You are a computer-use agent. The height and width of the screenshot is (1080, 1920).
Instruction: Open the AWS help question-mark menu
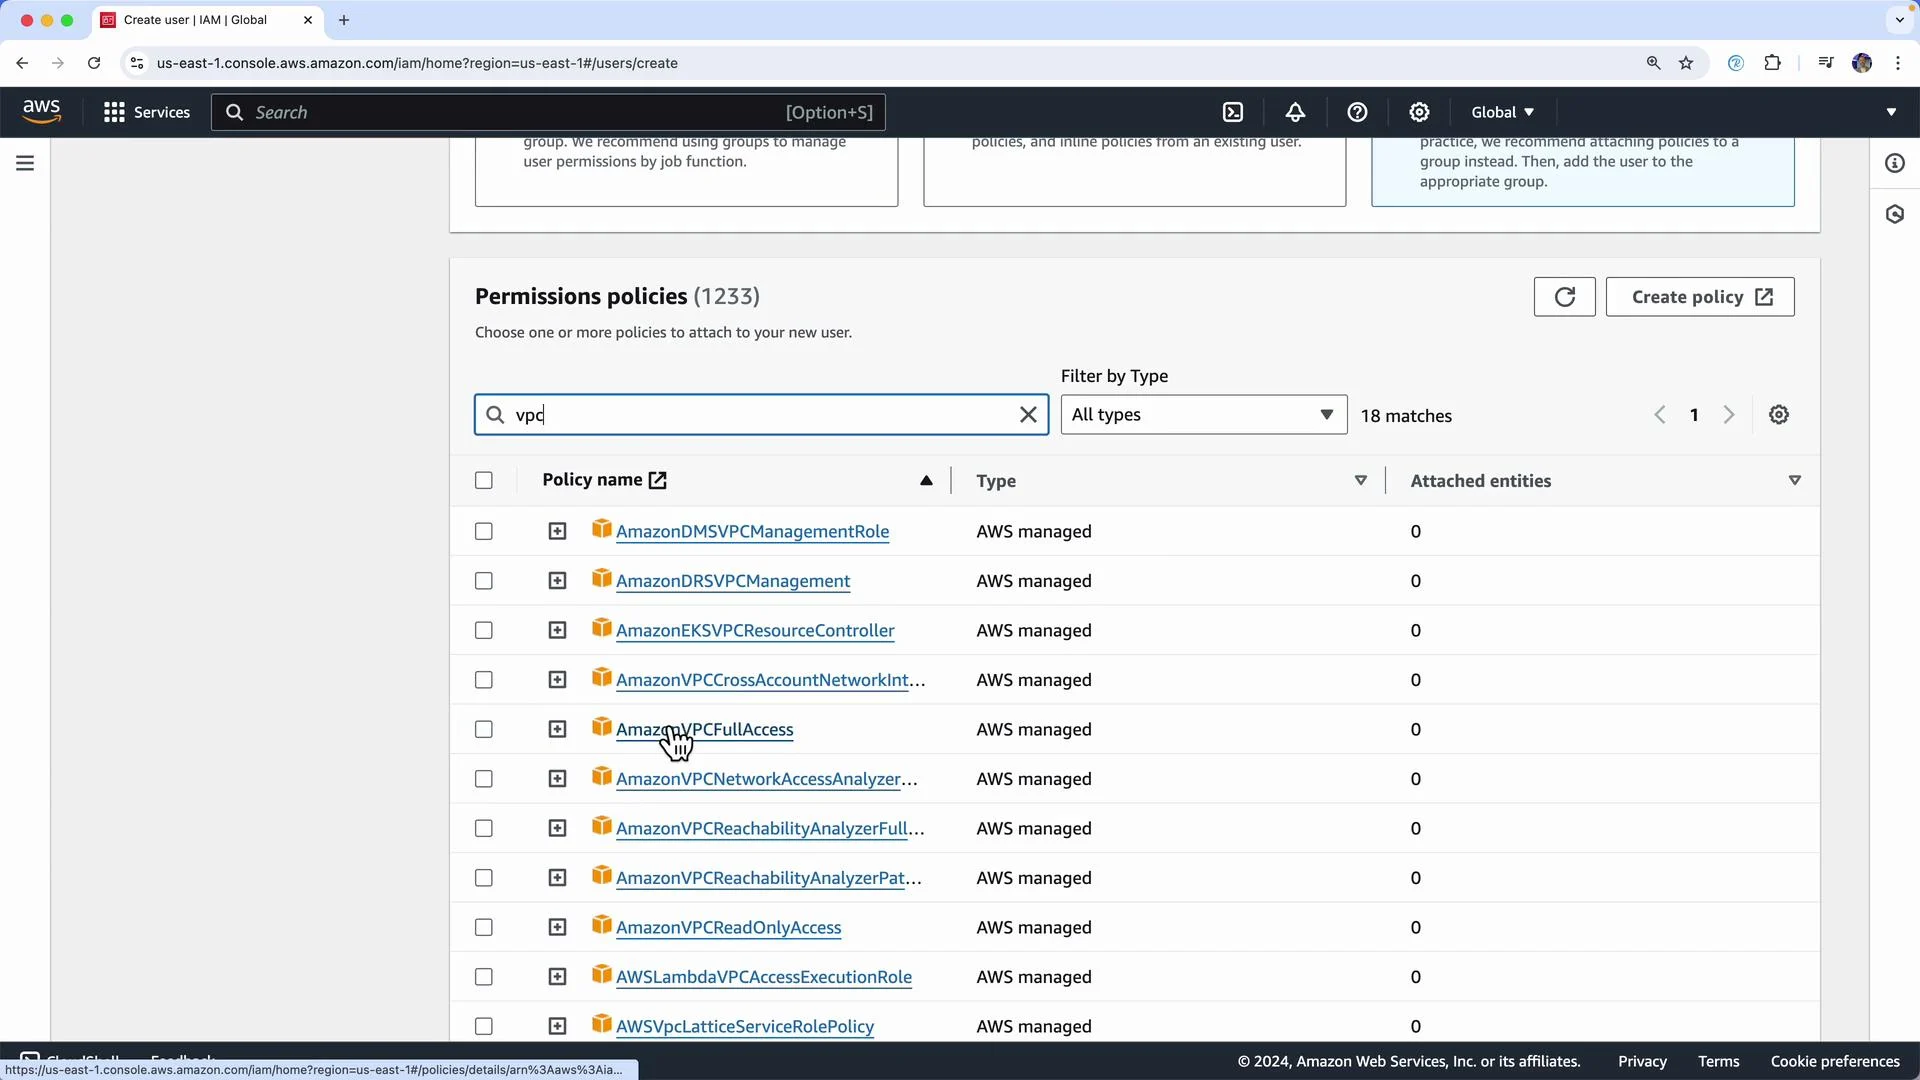pyautogui.click(x=1357, y=112)
